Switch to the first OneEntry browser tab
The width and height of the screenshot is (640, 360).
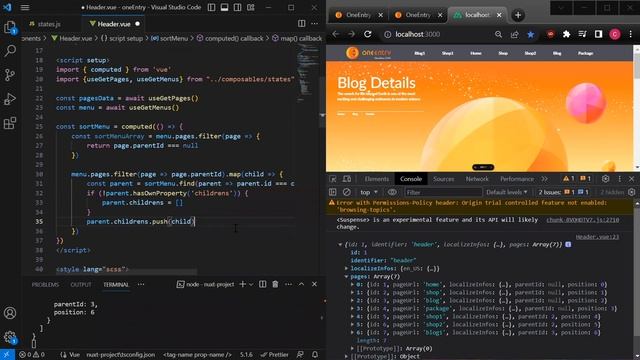tap(358, 15)
